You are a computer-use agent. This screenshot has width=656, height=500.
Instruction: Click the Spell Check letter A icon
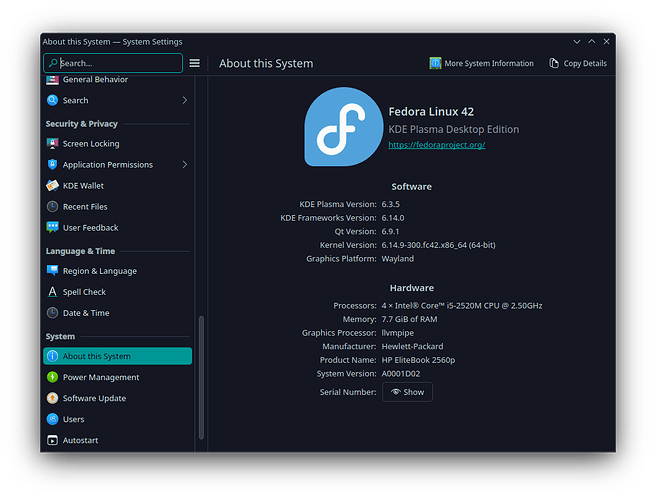pos(52,292)
